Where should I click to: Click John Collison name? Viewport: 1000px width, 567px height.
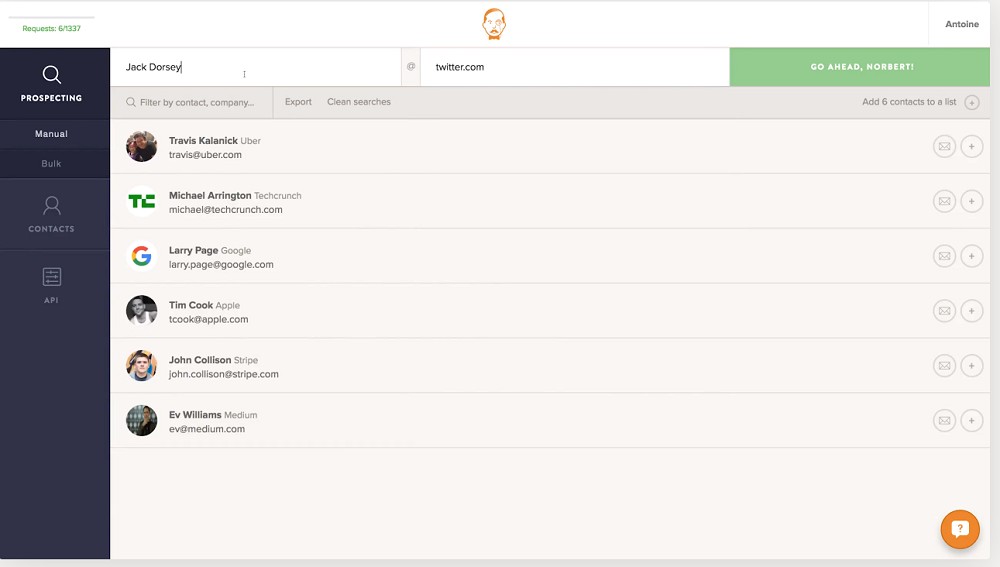(200, 360)
